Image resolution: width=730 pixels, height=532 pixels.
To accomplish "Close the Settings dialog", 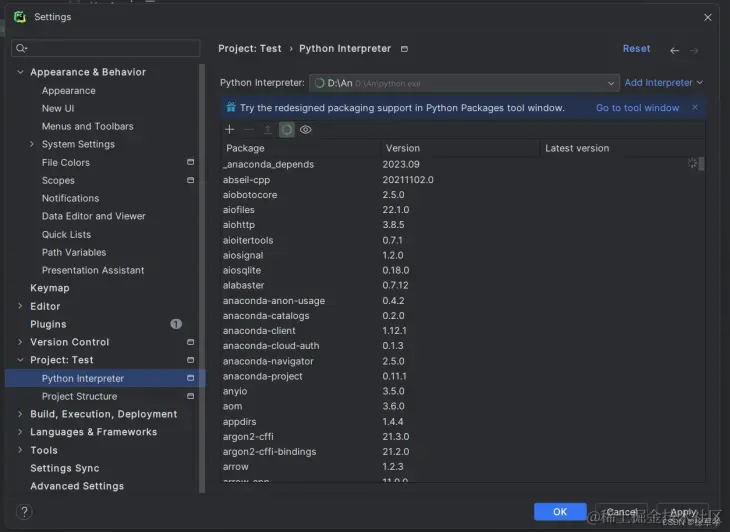I will coord(708,17).
